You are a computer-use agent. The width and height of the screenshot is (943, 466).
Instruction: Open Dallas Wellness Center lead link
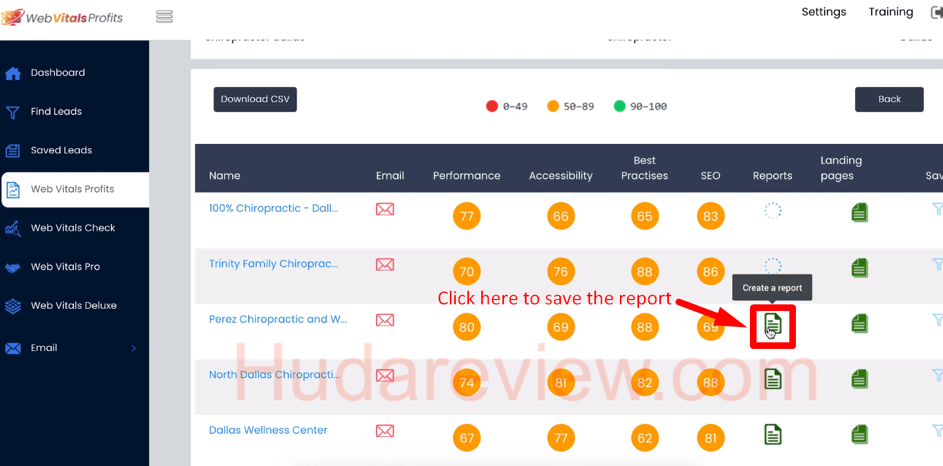tap(268, 430)
